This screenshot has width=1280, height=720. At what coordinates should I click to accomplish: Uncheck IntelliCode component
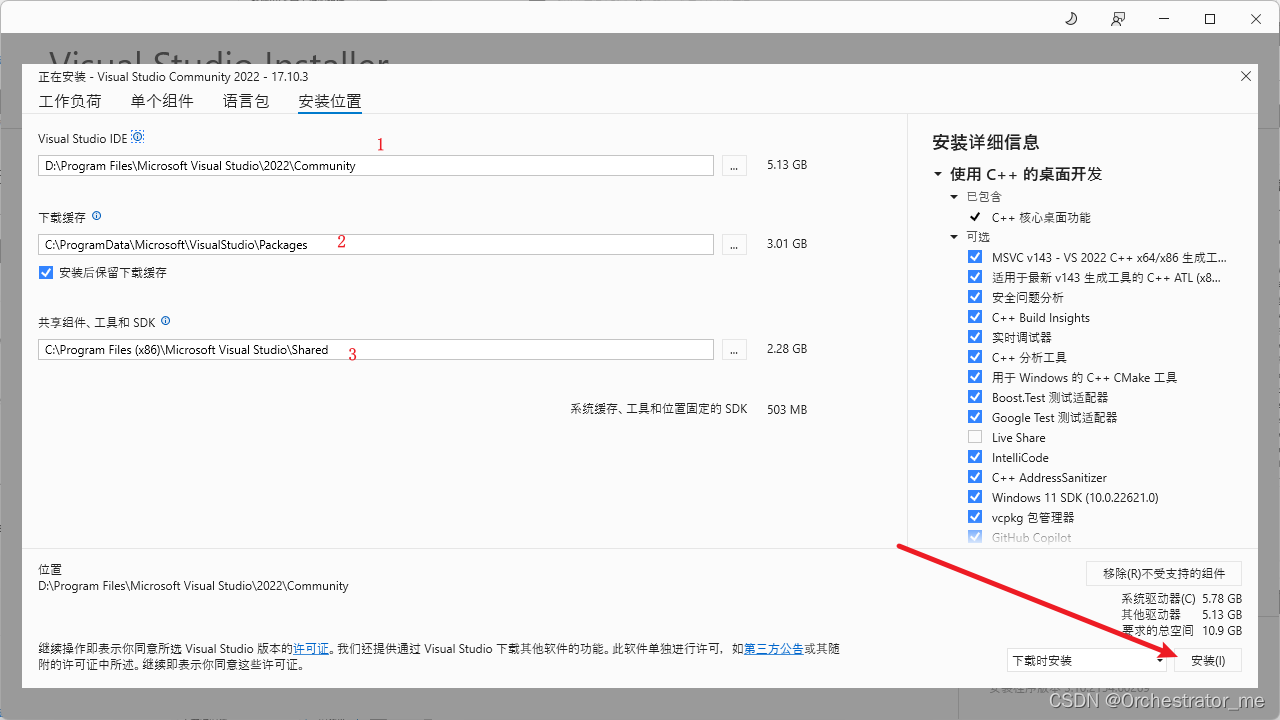(x=975, y=457)
